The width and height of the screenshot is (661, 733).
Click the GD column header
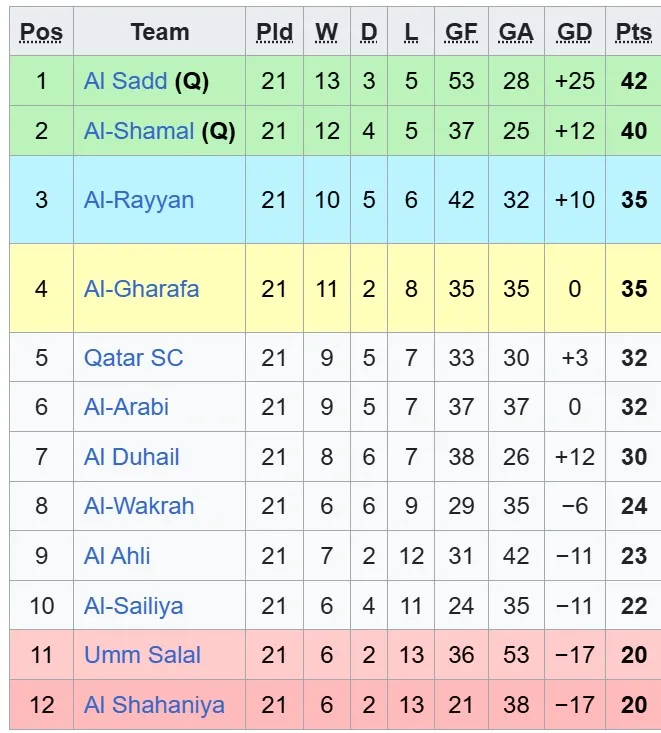(575, 32)
